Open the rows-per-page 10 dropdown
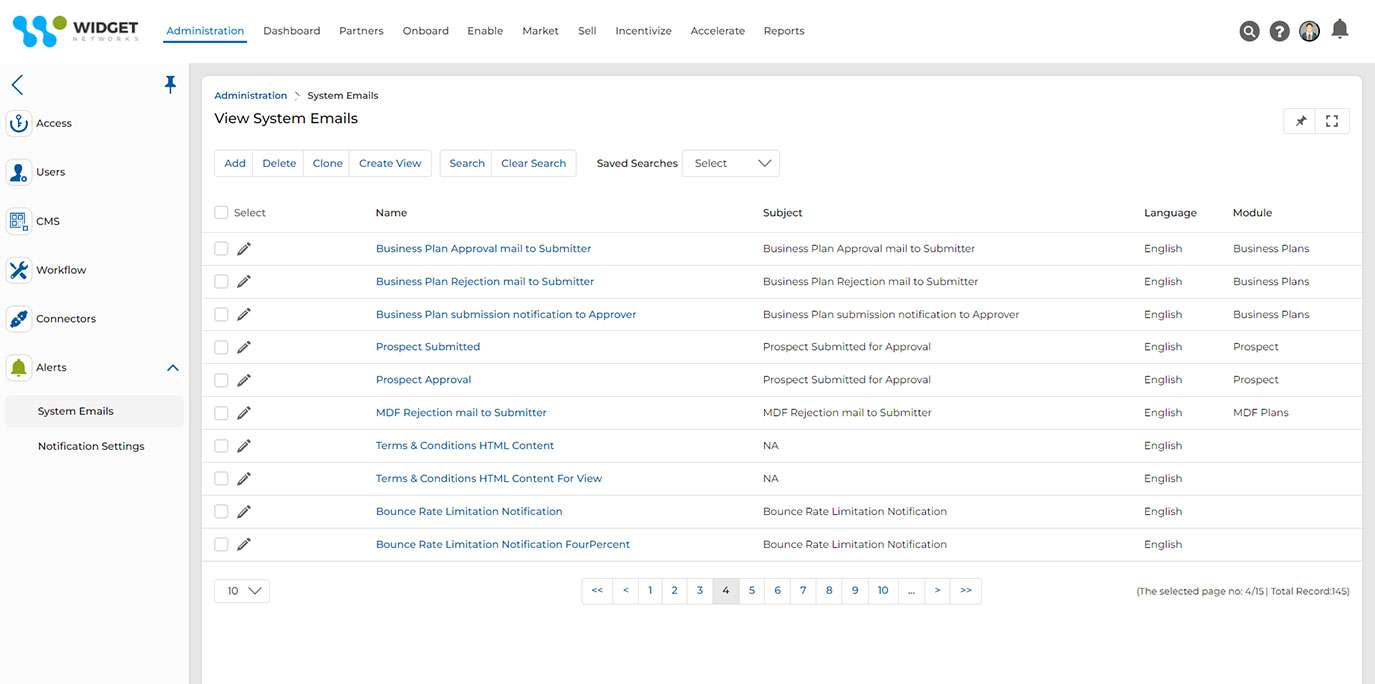1375x684 pixels. pyautogui.click(x=242, y=591)
